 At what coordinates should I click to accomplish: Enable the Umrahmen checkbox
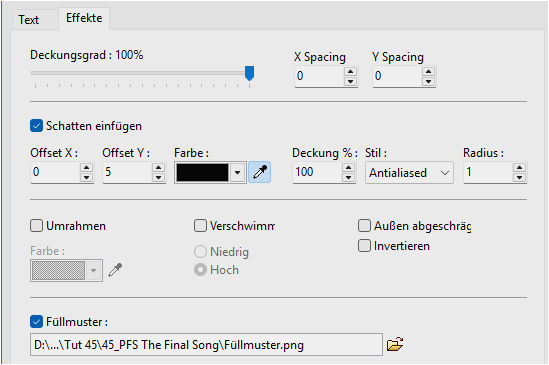pos(36,226)
